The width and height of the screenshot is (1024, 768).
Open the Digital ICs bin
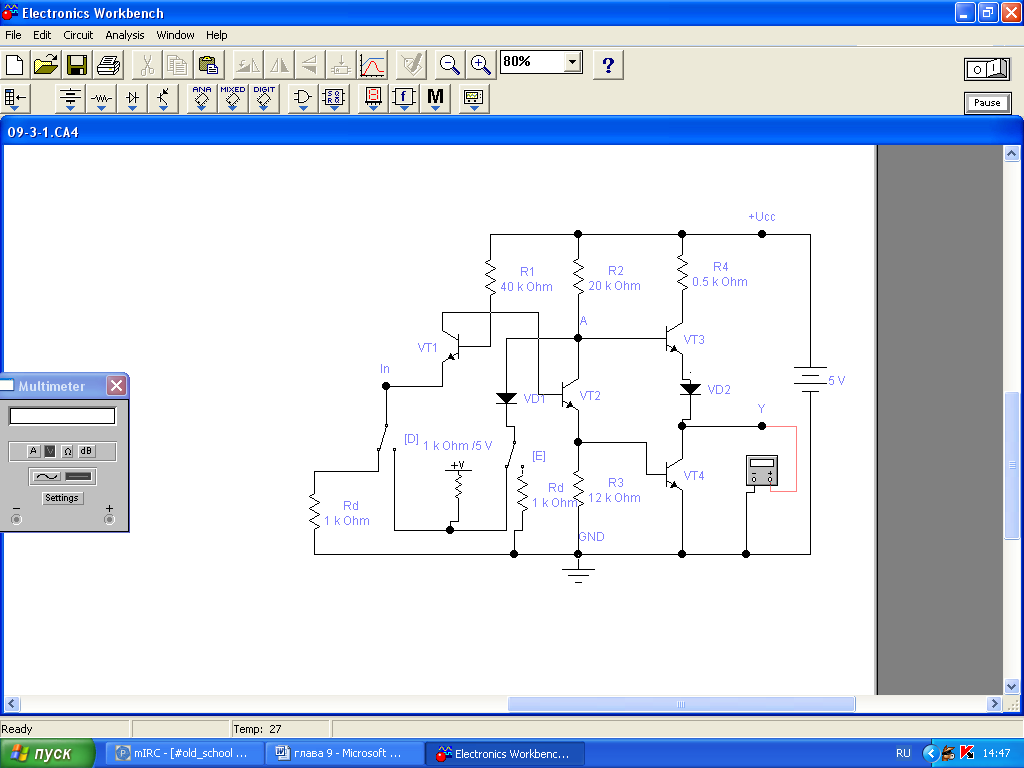[264, 99]
